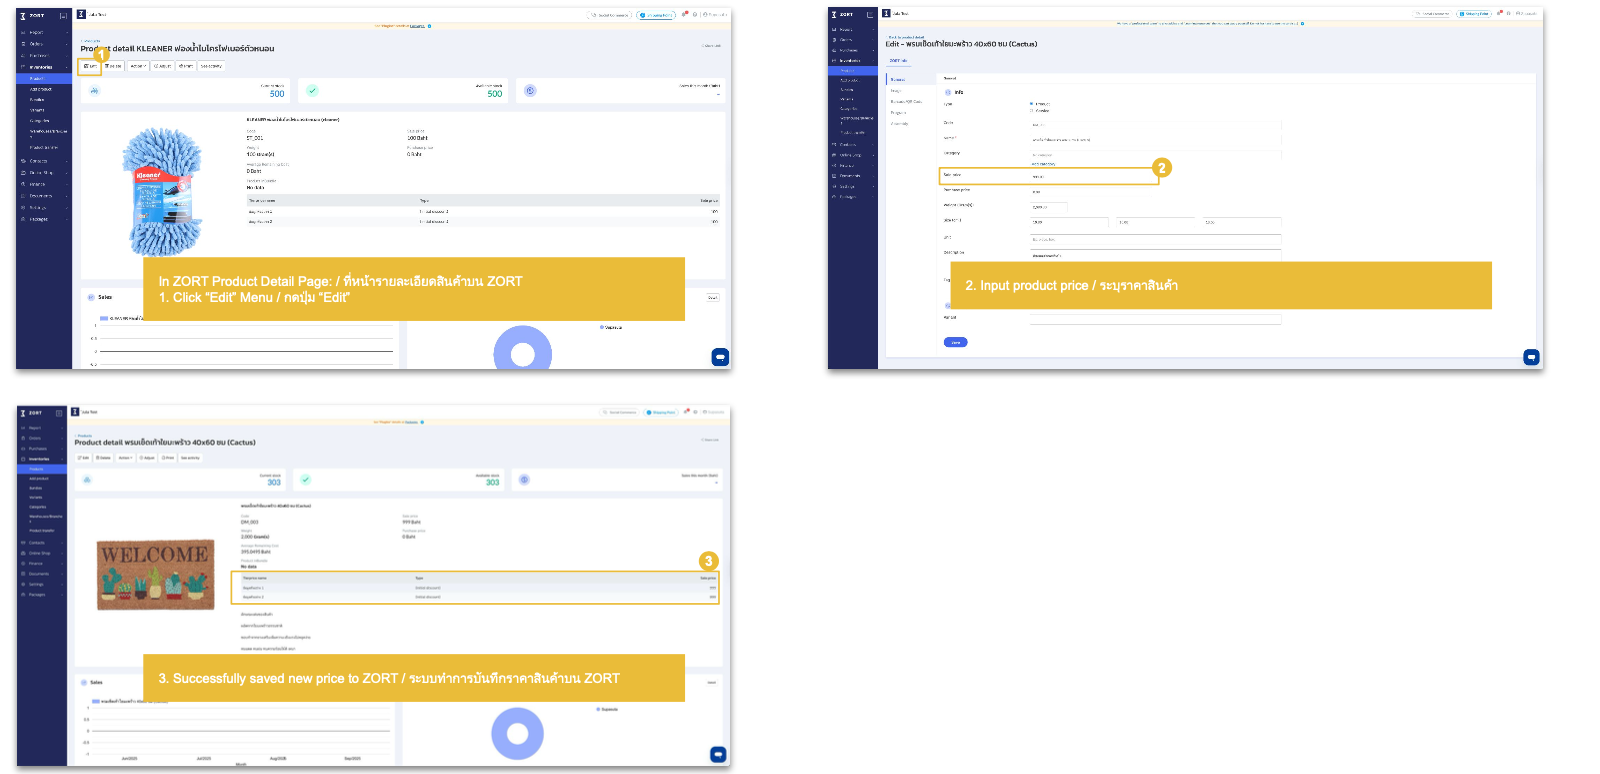Click the Current stock icon on the Cactus page
Viewport: 1600px width, 774px height.
pyautogui.click(x=87, y=480)
